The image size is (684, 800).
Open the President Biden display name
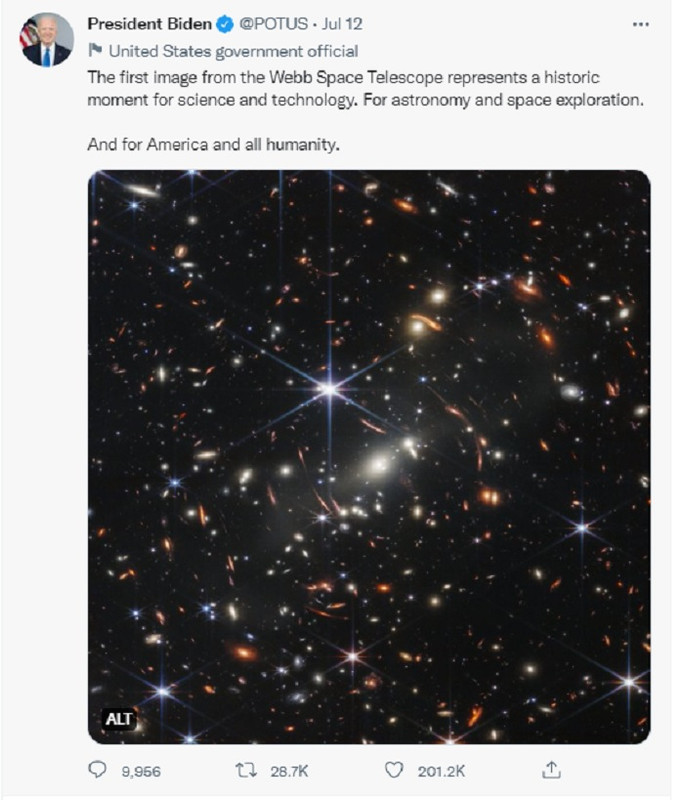tap(149, 24)
